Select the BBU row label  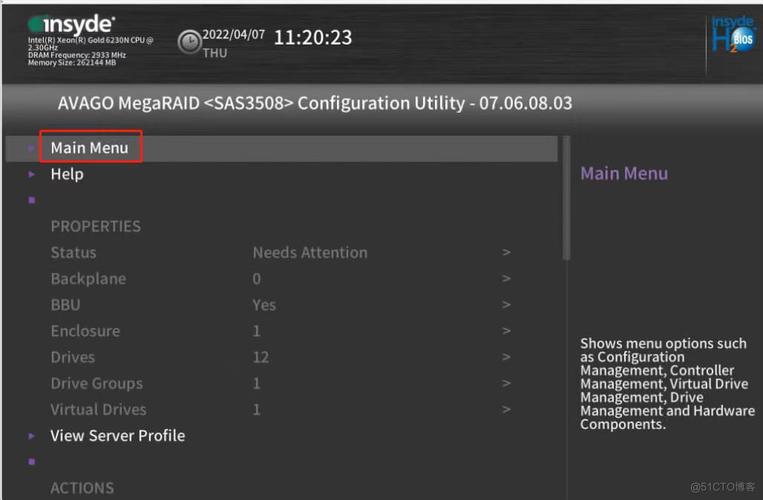point(65,305)
